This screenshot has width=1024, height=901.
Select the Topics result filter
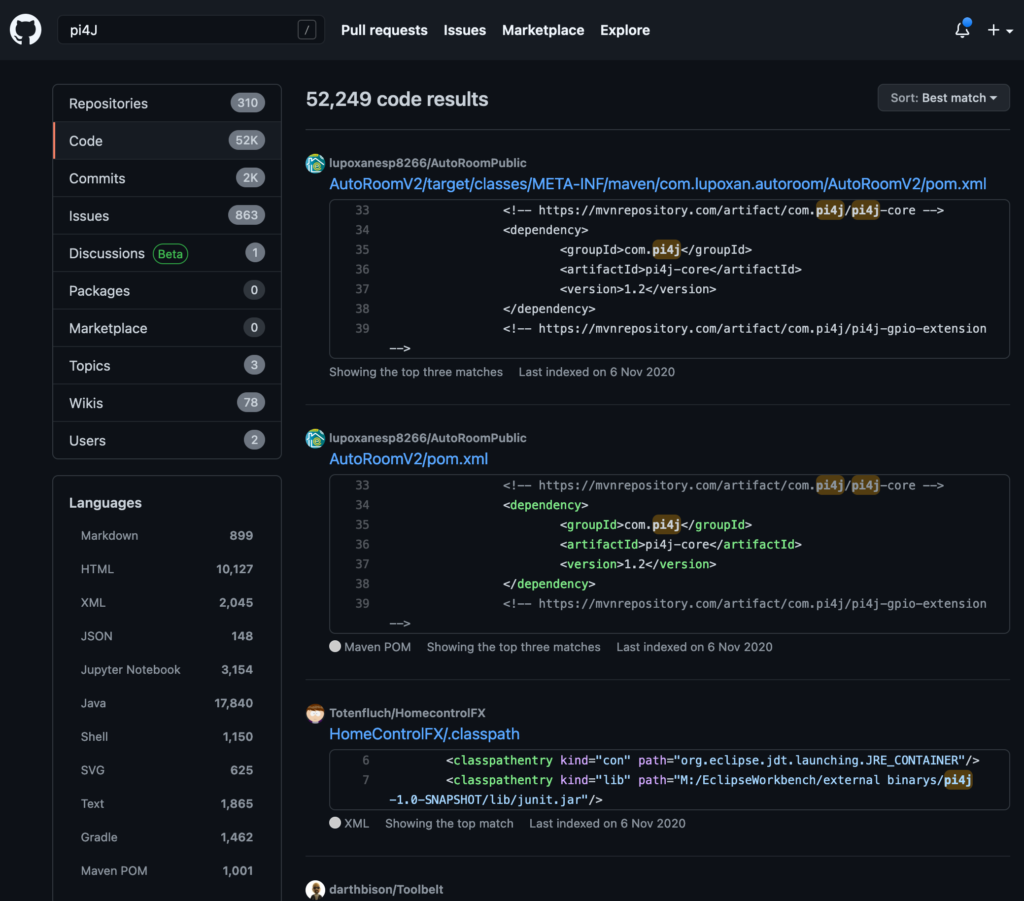[x=167, y=366]
